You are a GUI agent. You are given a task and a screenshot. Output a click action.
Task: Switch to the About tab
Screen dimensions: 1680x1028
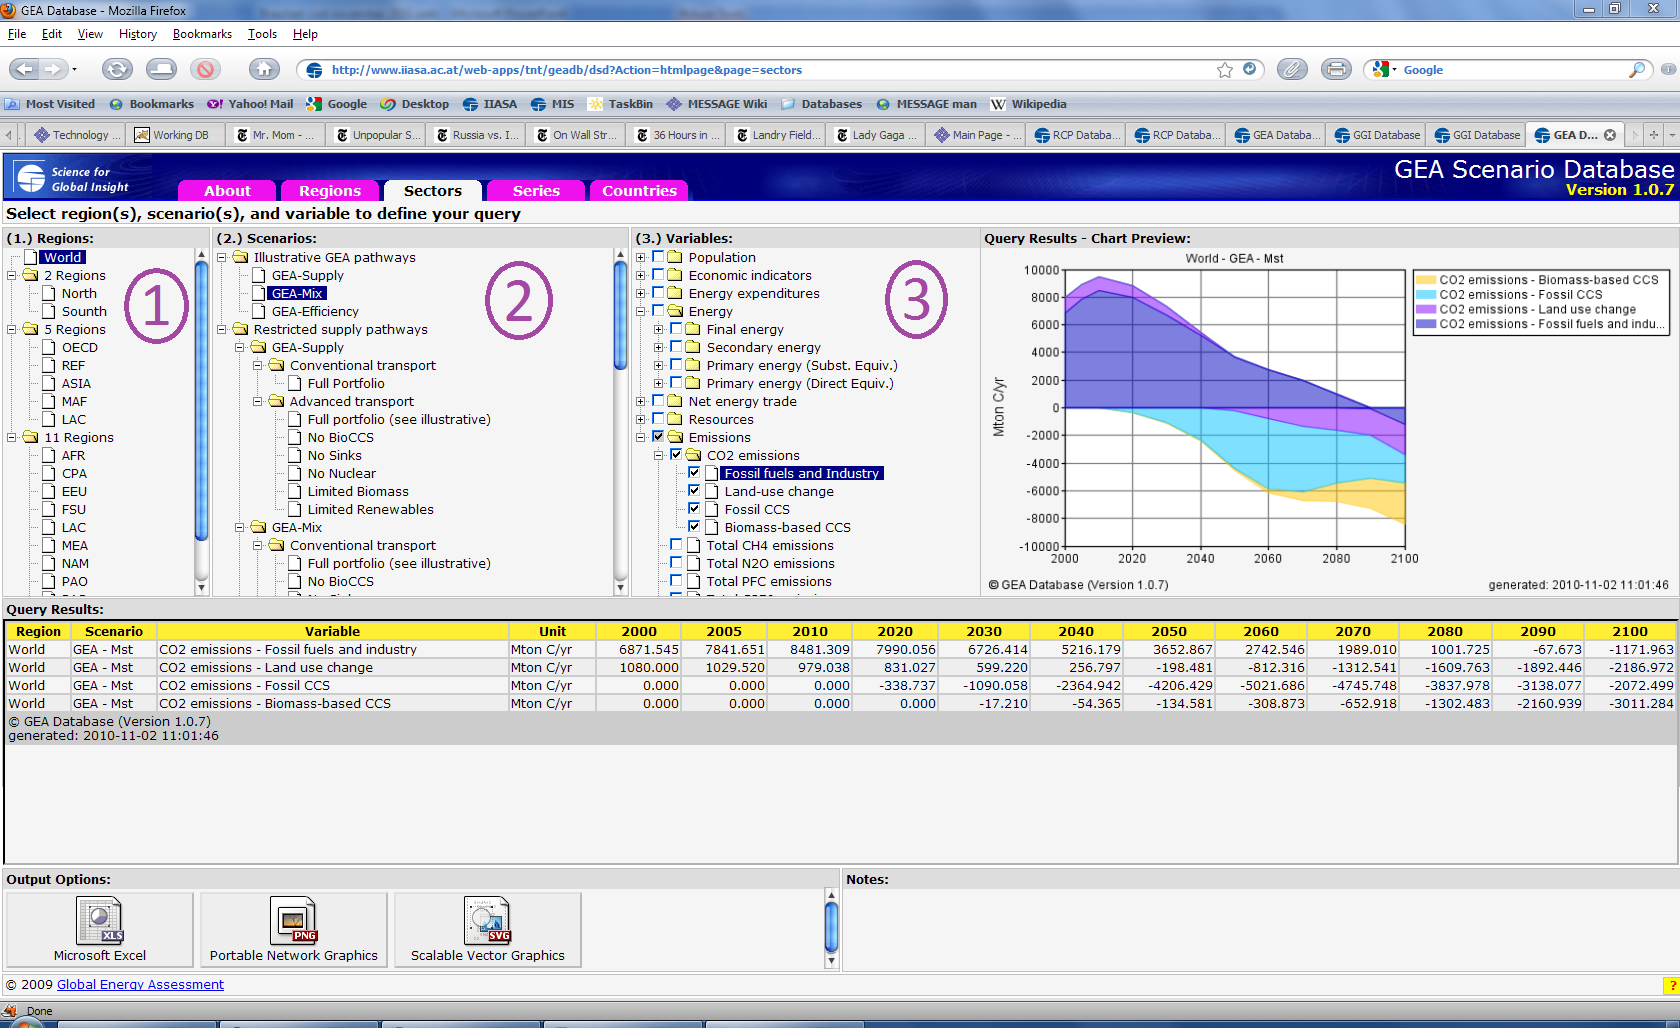click(227, 190)
